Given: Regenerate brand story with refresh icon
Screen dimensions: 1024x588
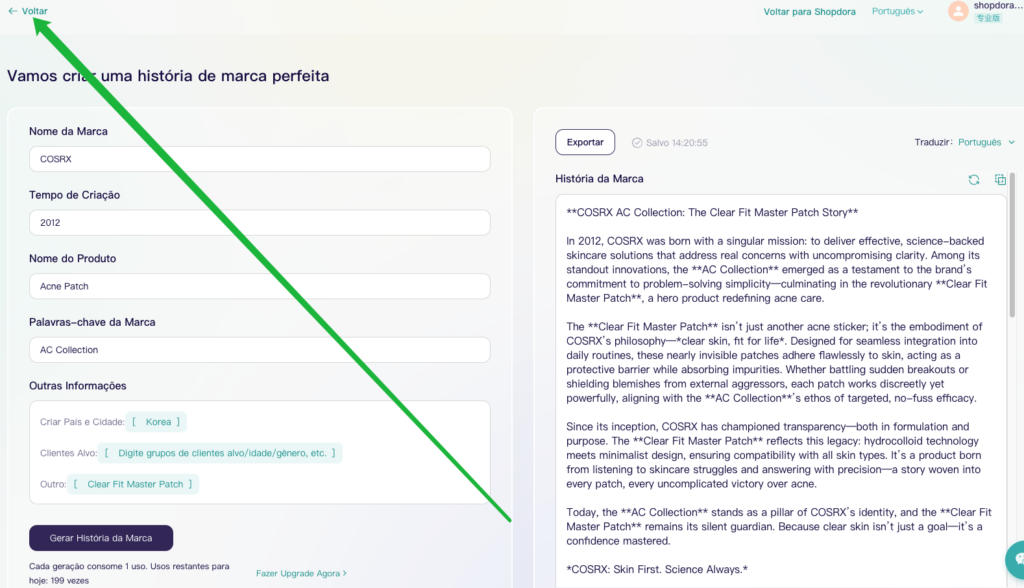Looking at the screenshot, I should pos(973,180).
